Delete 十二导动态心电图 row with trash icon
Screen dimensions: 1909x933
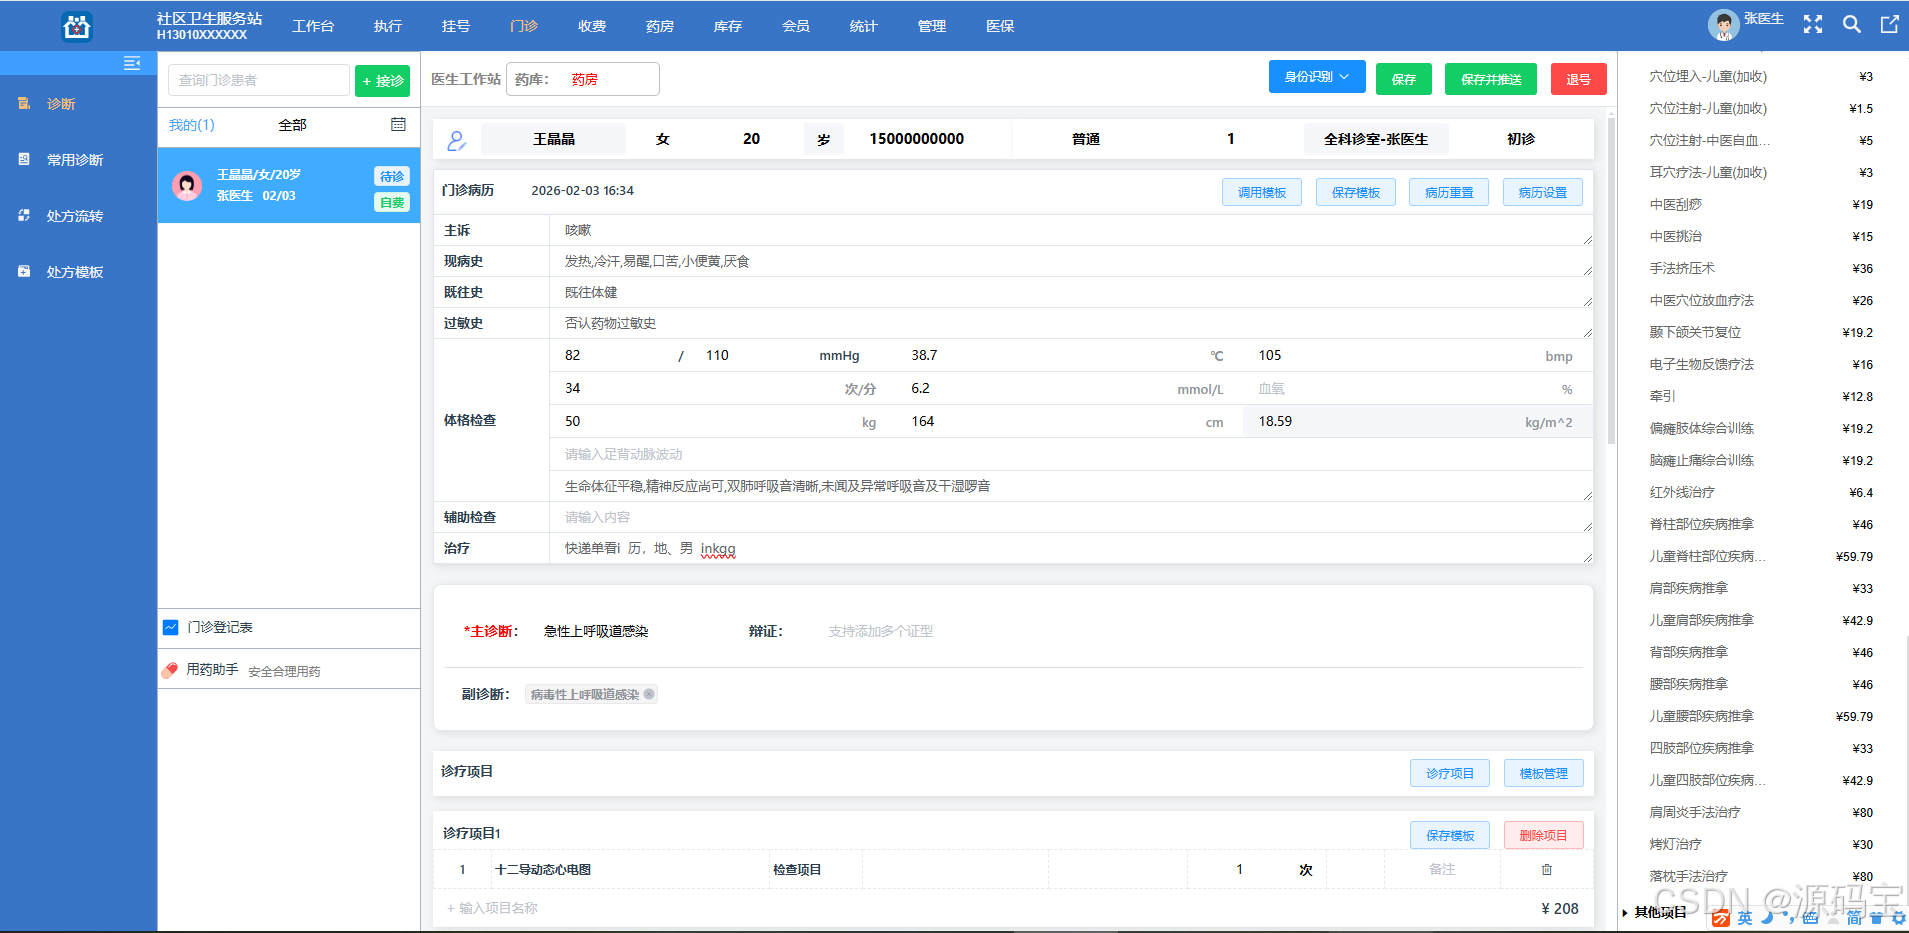click(x=1547, y=870)
